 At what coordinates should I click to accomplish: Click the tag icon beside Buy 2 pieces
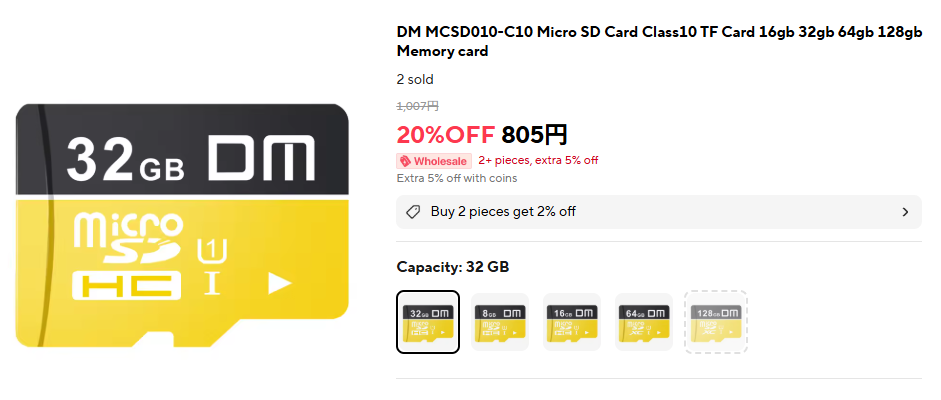coord(413,212)
